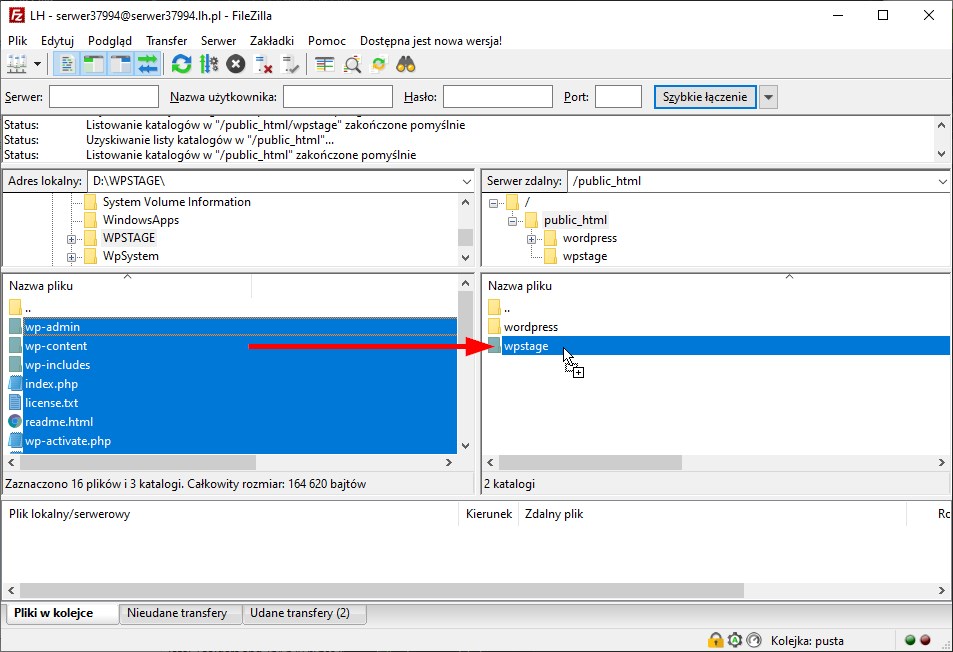Screen dimensions: 953x652
Task: Open the Site Manager icon
Action: [17, 64]
